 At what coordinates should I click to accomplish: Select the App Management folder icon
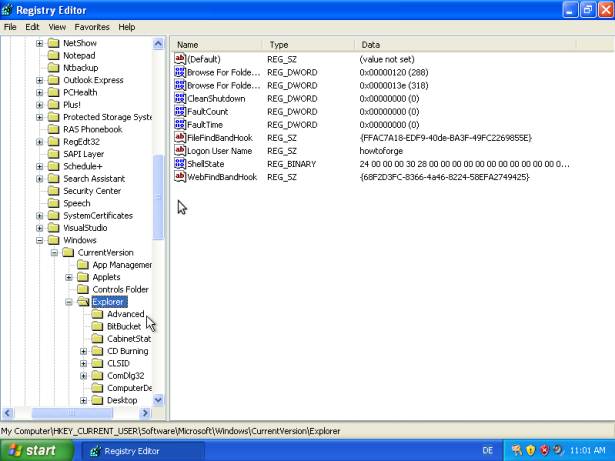click(83, 265)
